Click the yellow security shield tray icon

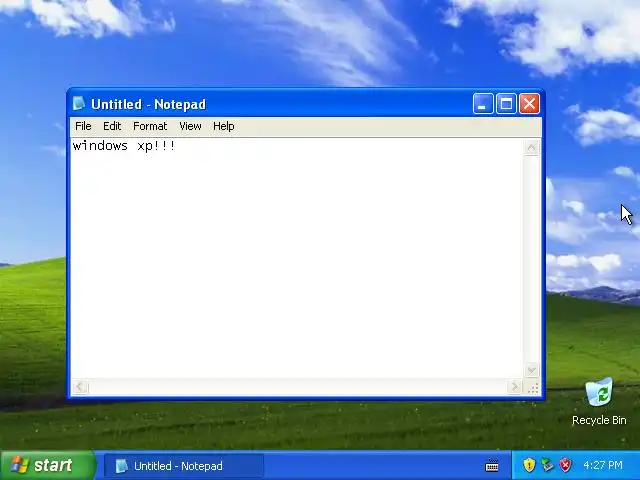tap(529, 465)
